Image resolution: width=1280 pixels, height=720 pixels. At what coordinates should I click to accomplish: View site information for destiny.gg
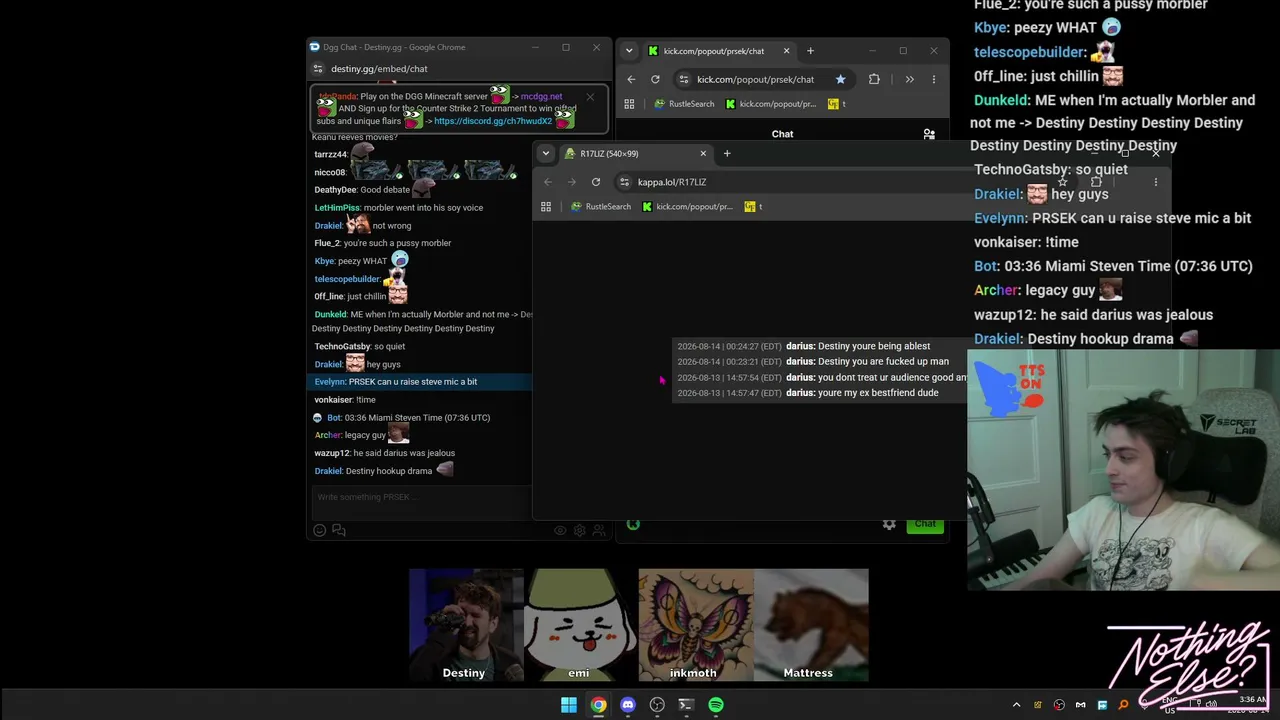[318, 69]
